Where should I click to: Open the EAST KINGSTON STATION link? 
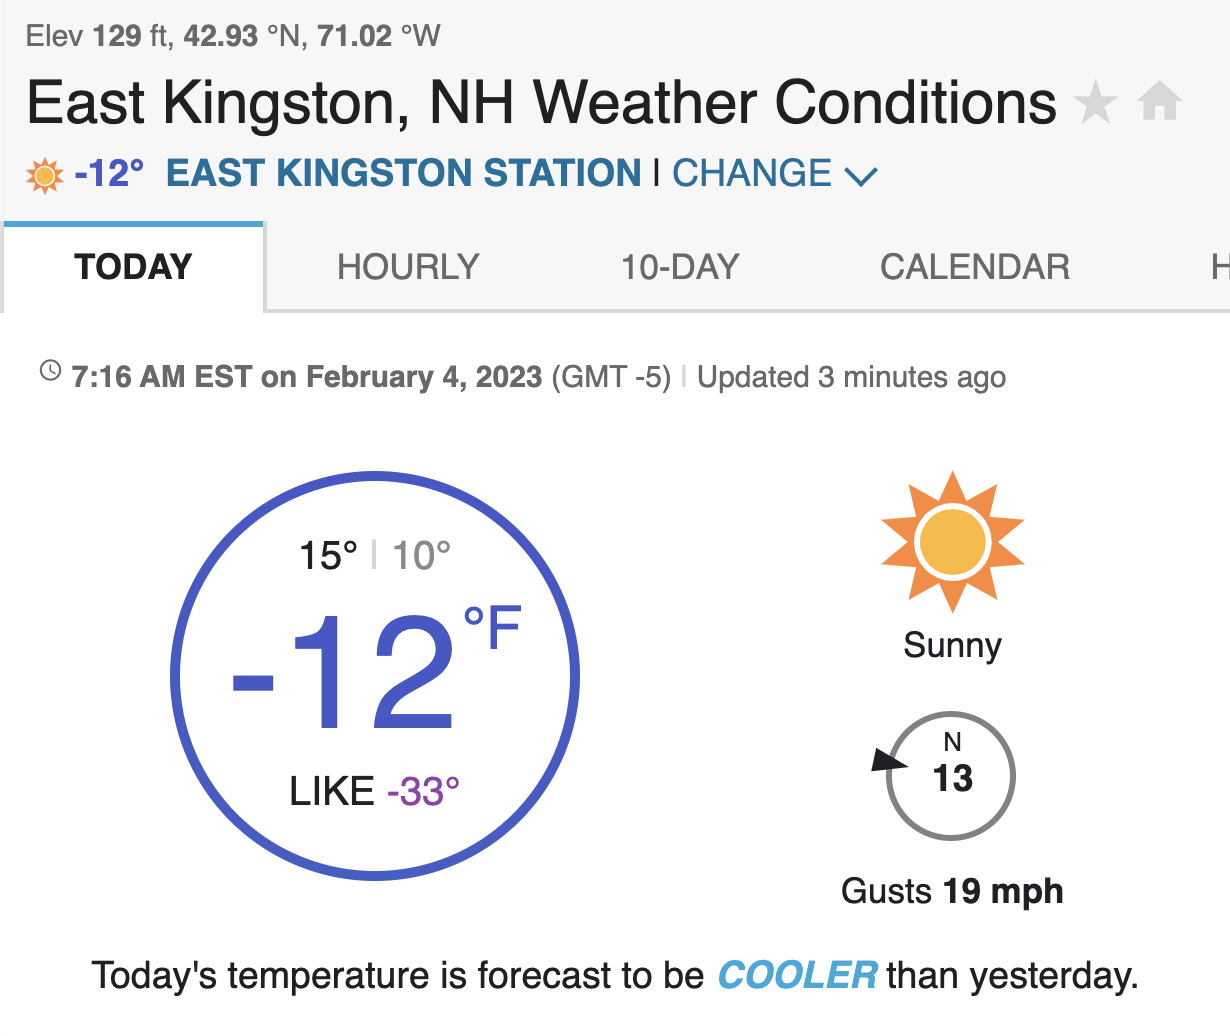[x=403, y=174]
